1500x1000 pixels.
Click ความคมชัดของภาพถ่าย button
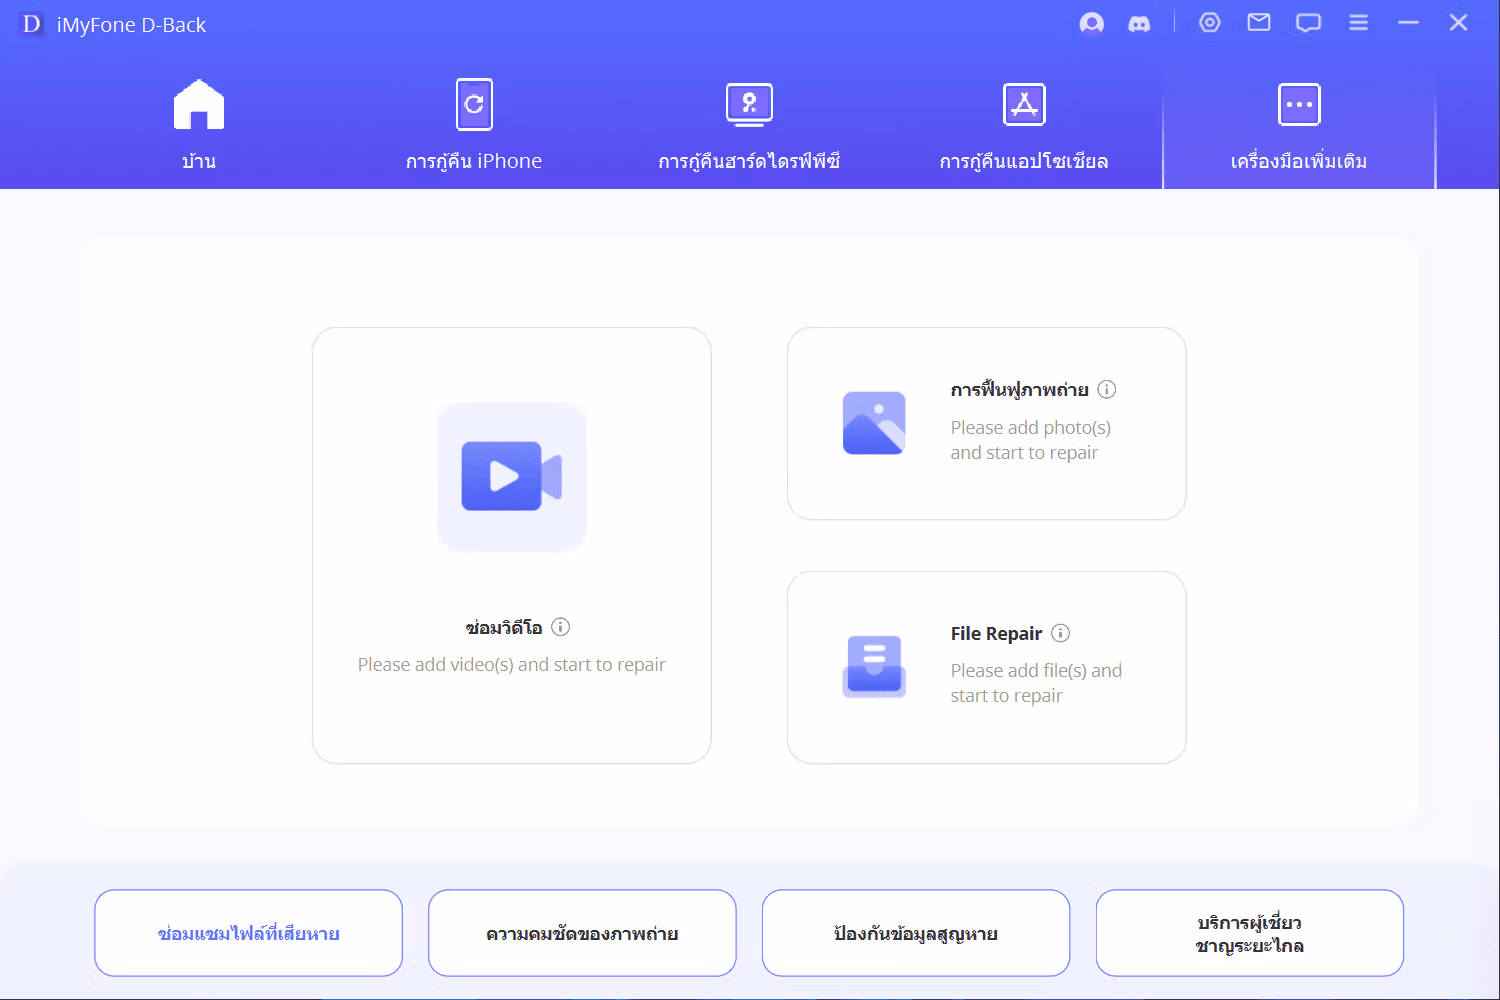point(582,933)
